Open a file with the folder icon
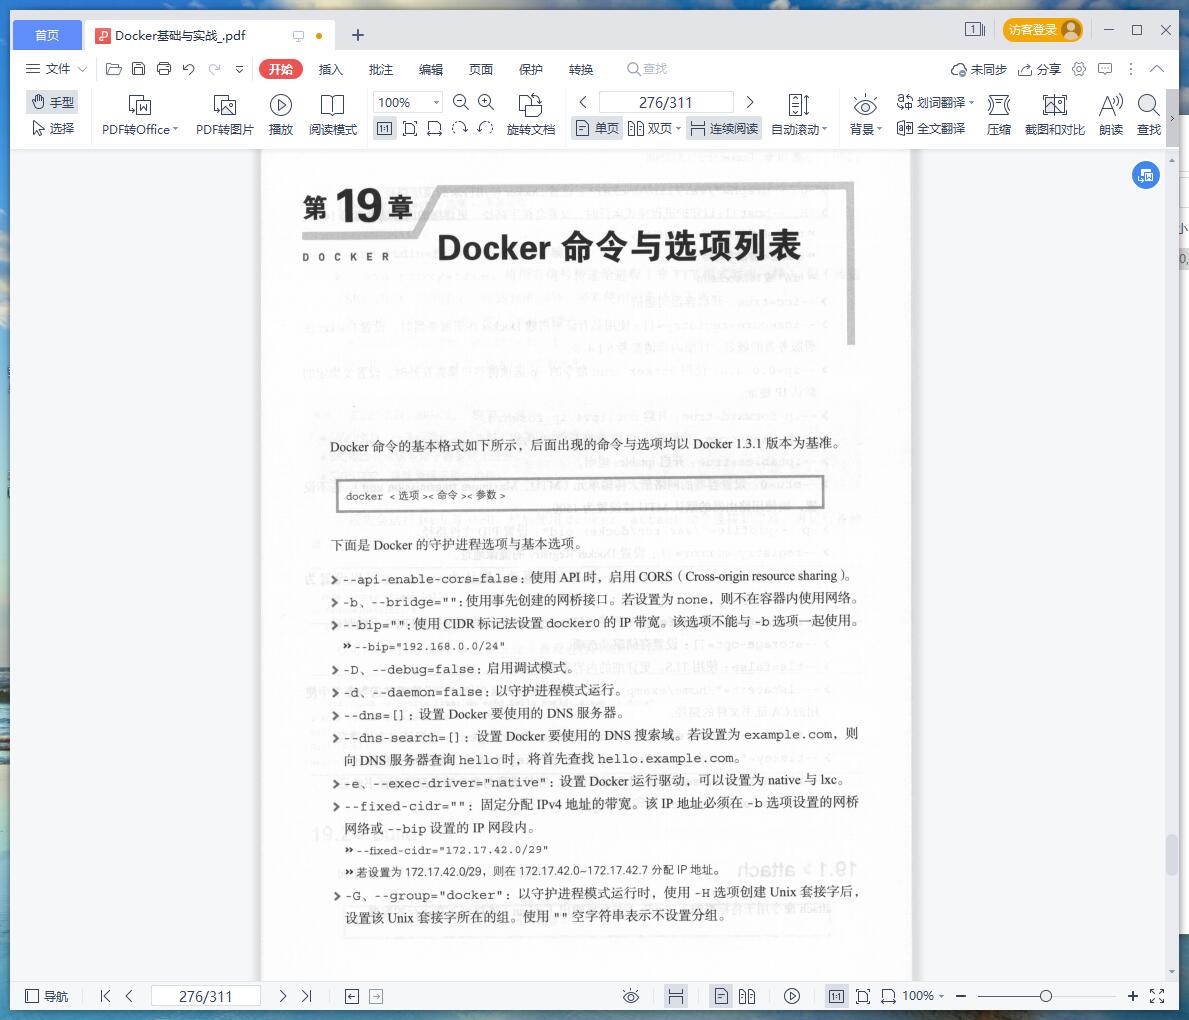 click(114, 69)
